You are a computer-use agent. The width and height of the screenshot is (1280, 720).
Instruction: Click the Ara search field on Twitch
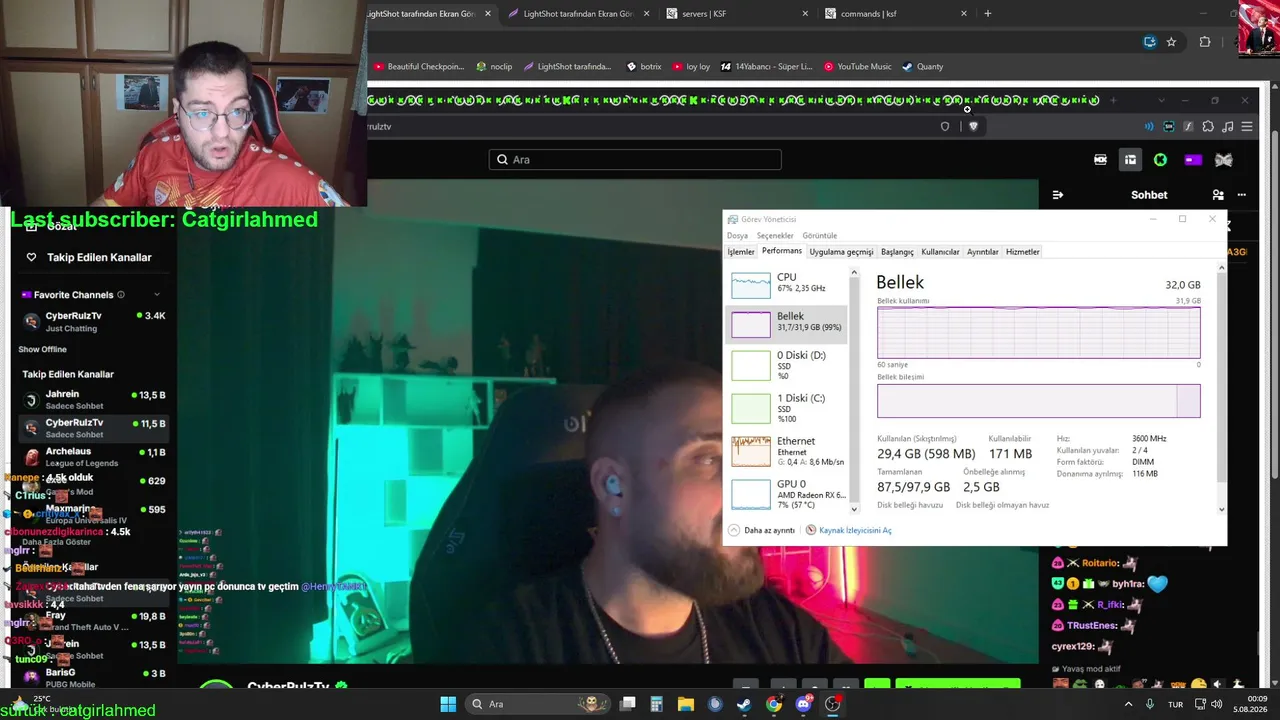tap(635, 160)
